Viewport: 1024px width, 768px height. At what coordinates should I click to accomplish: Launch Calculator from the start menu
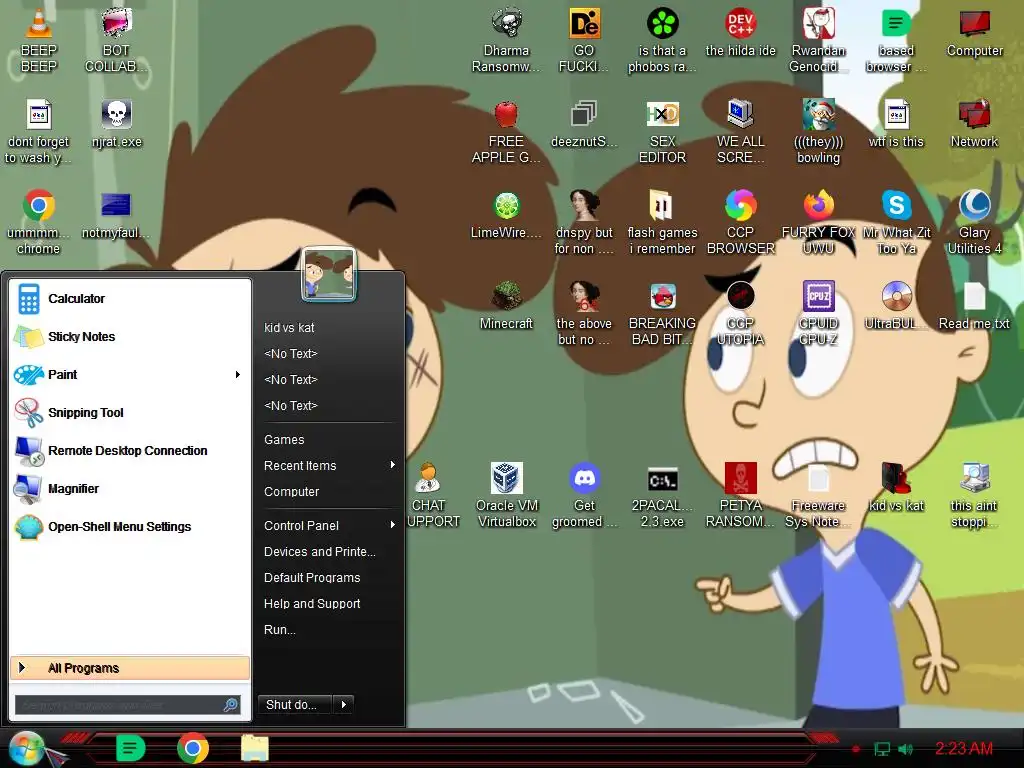click(x=131, y=298)
